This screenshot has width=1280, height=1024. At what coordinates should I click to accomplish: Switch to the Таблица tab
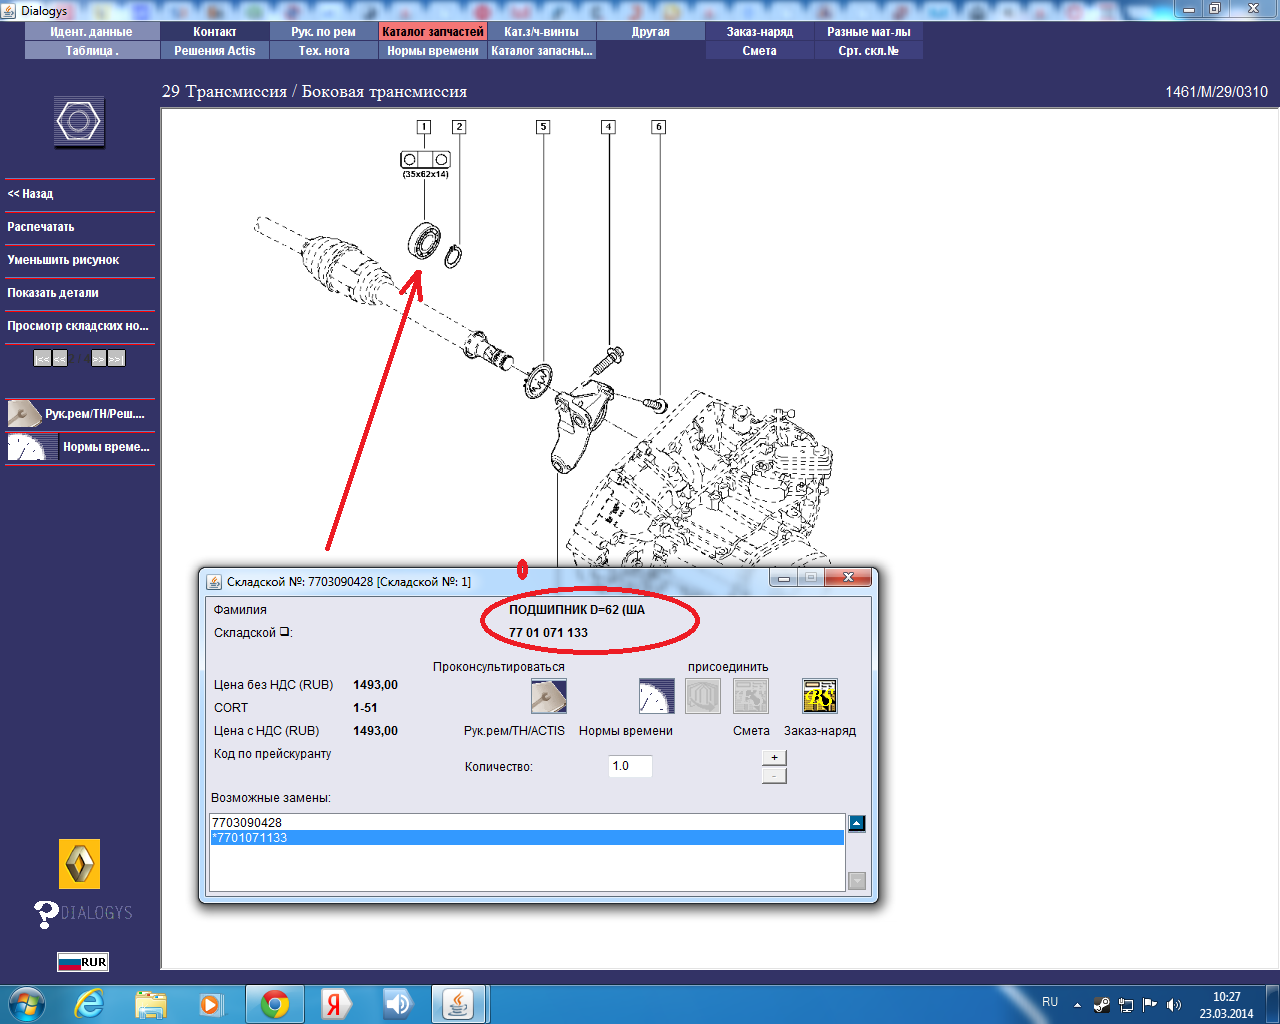click(x=91, y=51)
